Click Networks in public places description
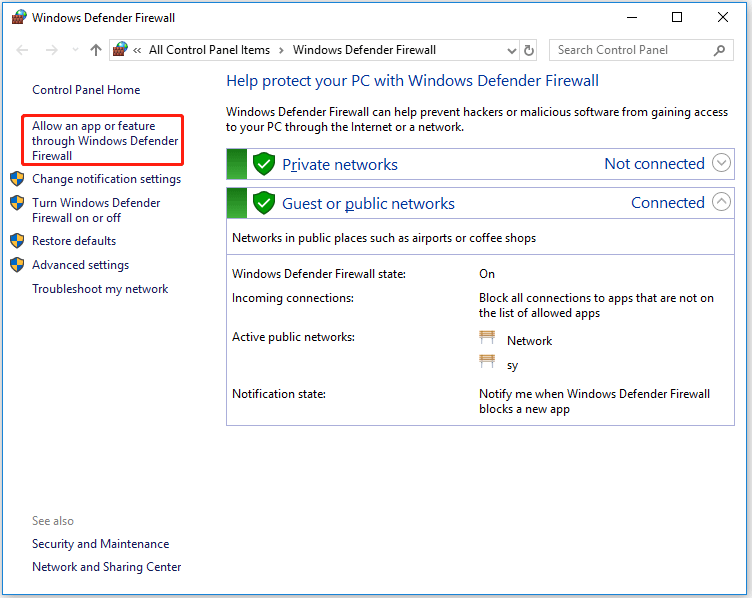Screen dimensions: 752x598 (x=384, y=238)
